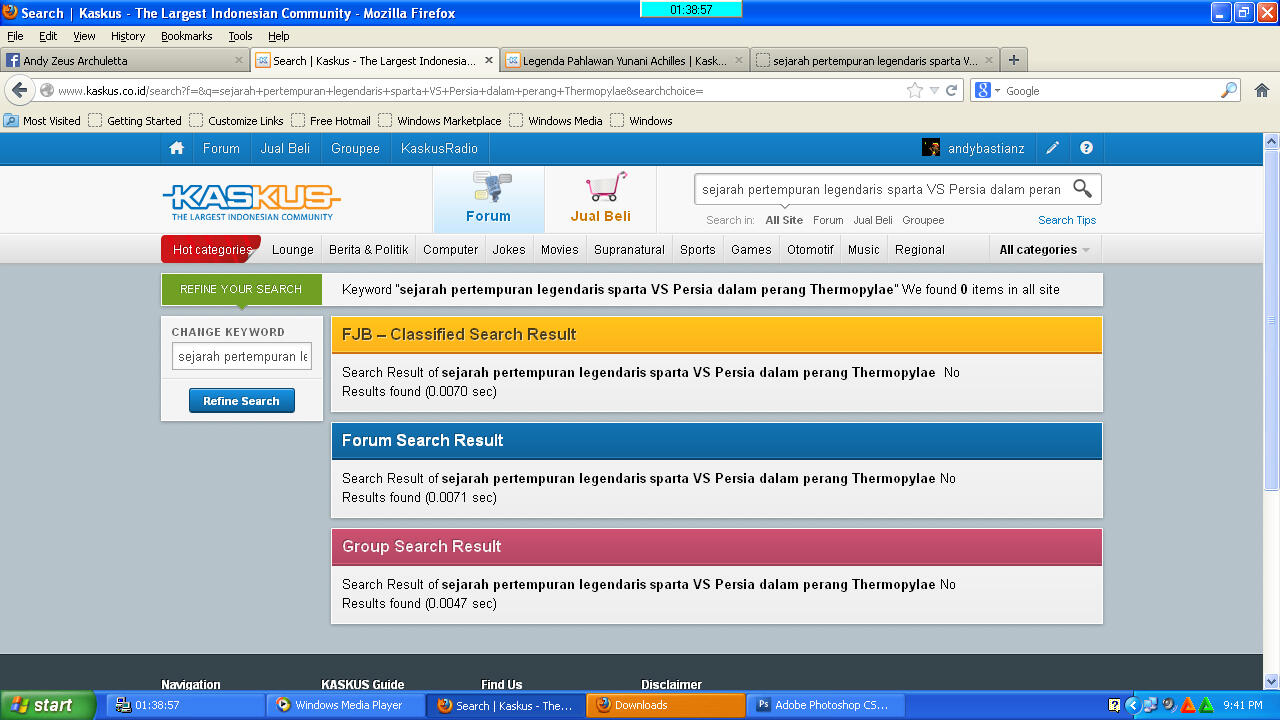
Task: Open the Search Tips link
Action: tap(1067, 220)
